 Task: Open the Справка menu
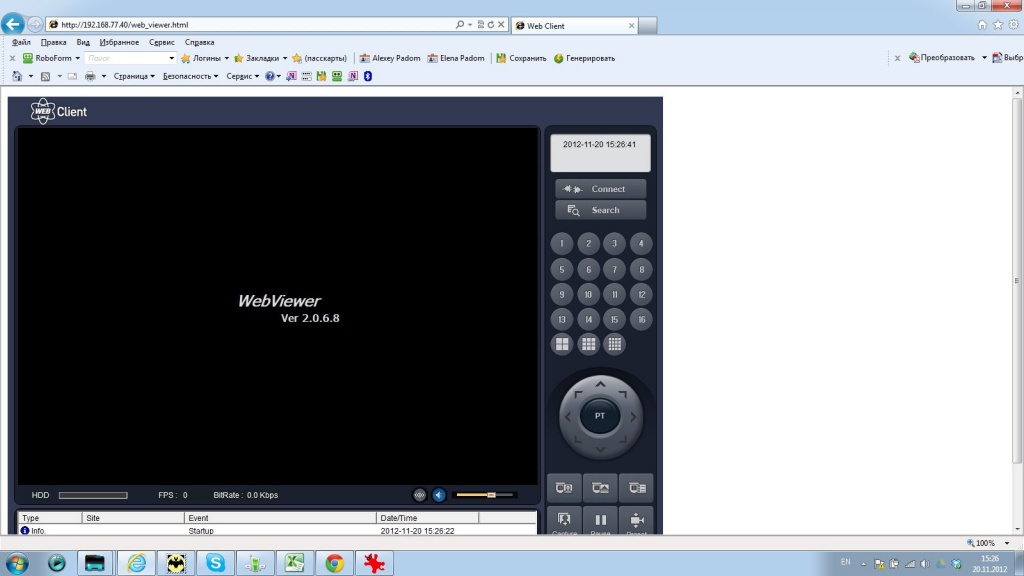coord(199,43)
